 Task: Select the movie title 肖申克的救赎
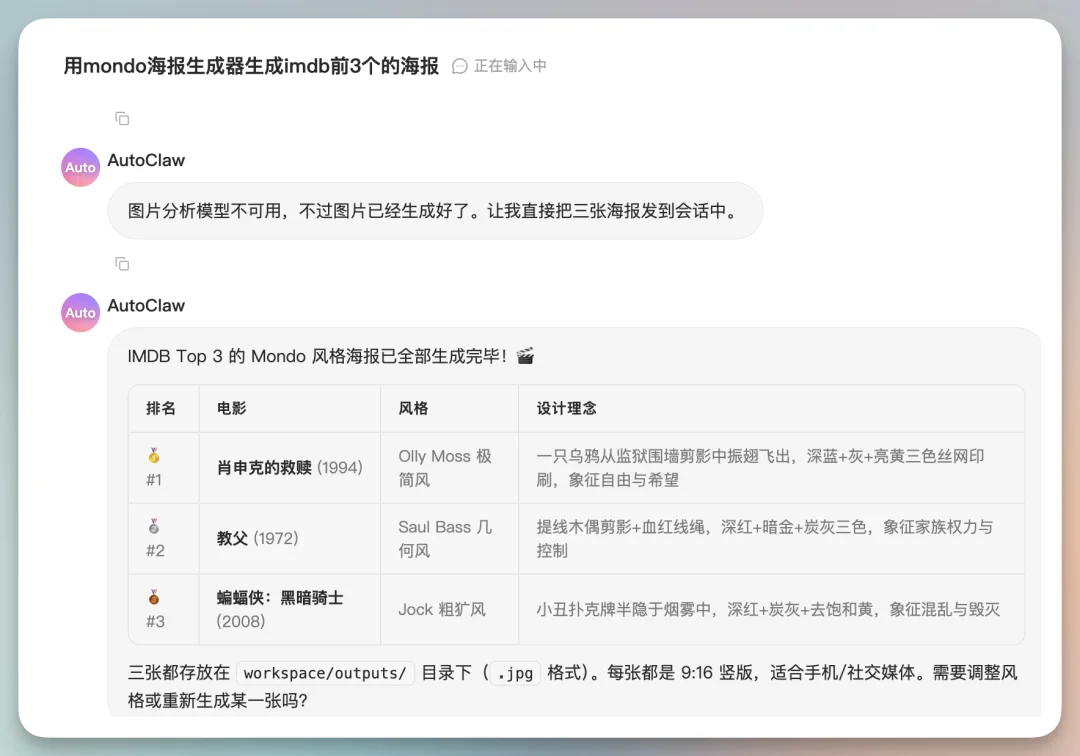coord(264,467)
